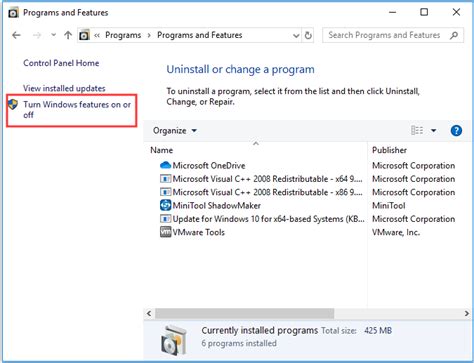The height and width of the screenshot is (363, 474).
Task: Select the Programs breadcrumb
Action: (123, 35)
